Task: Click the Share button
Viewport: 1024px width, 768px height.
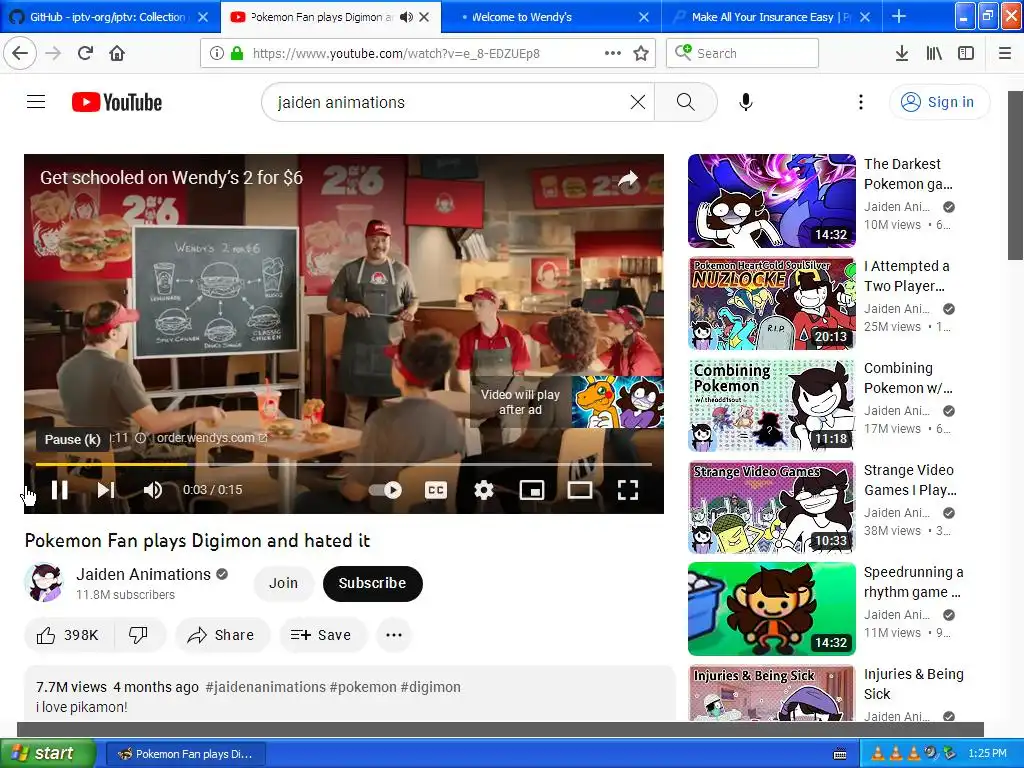Action: click(222, 635)
